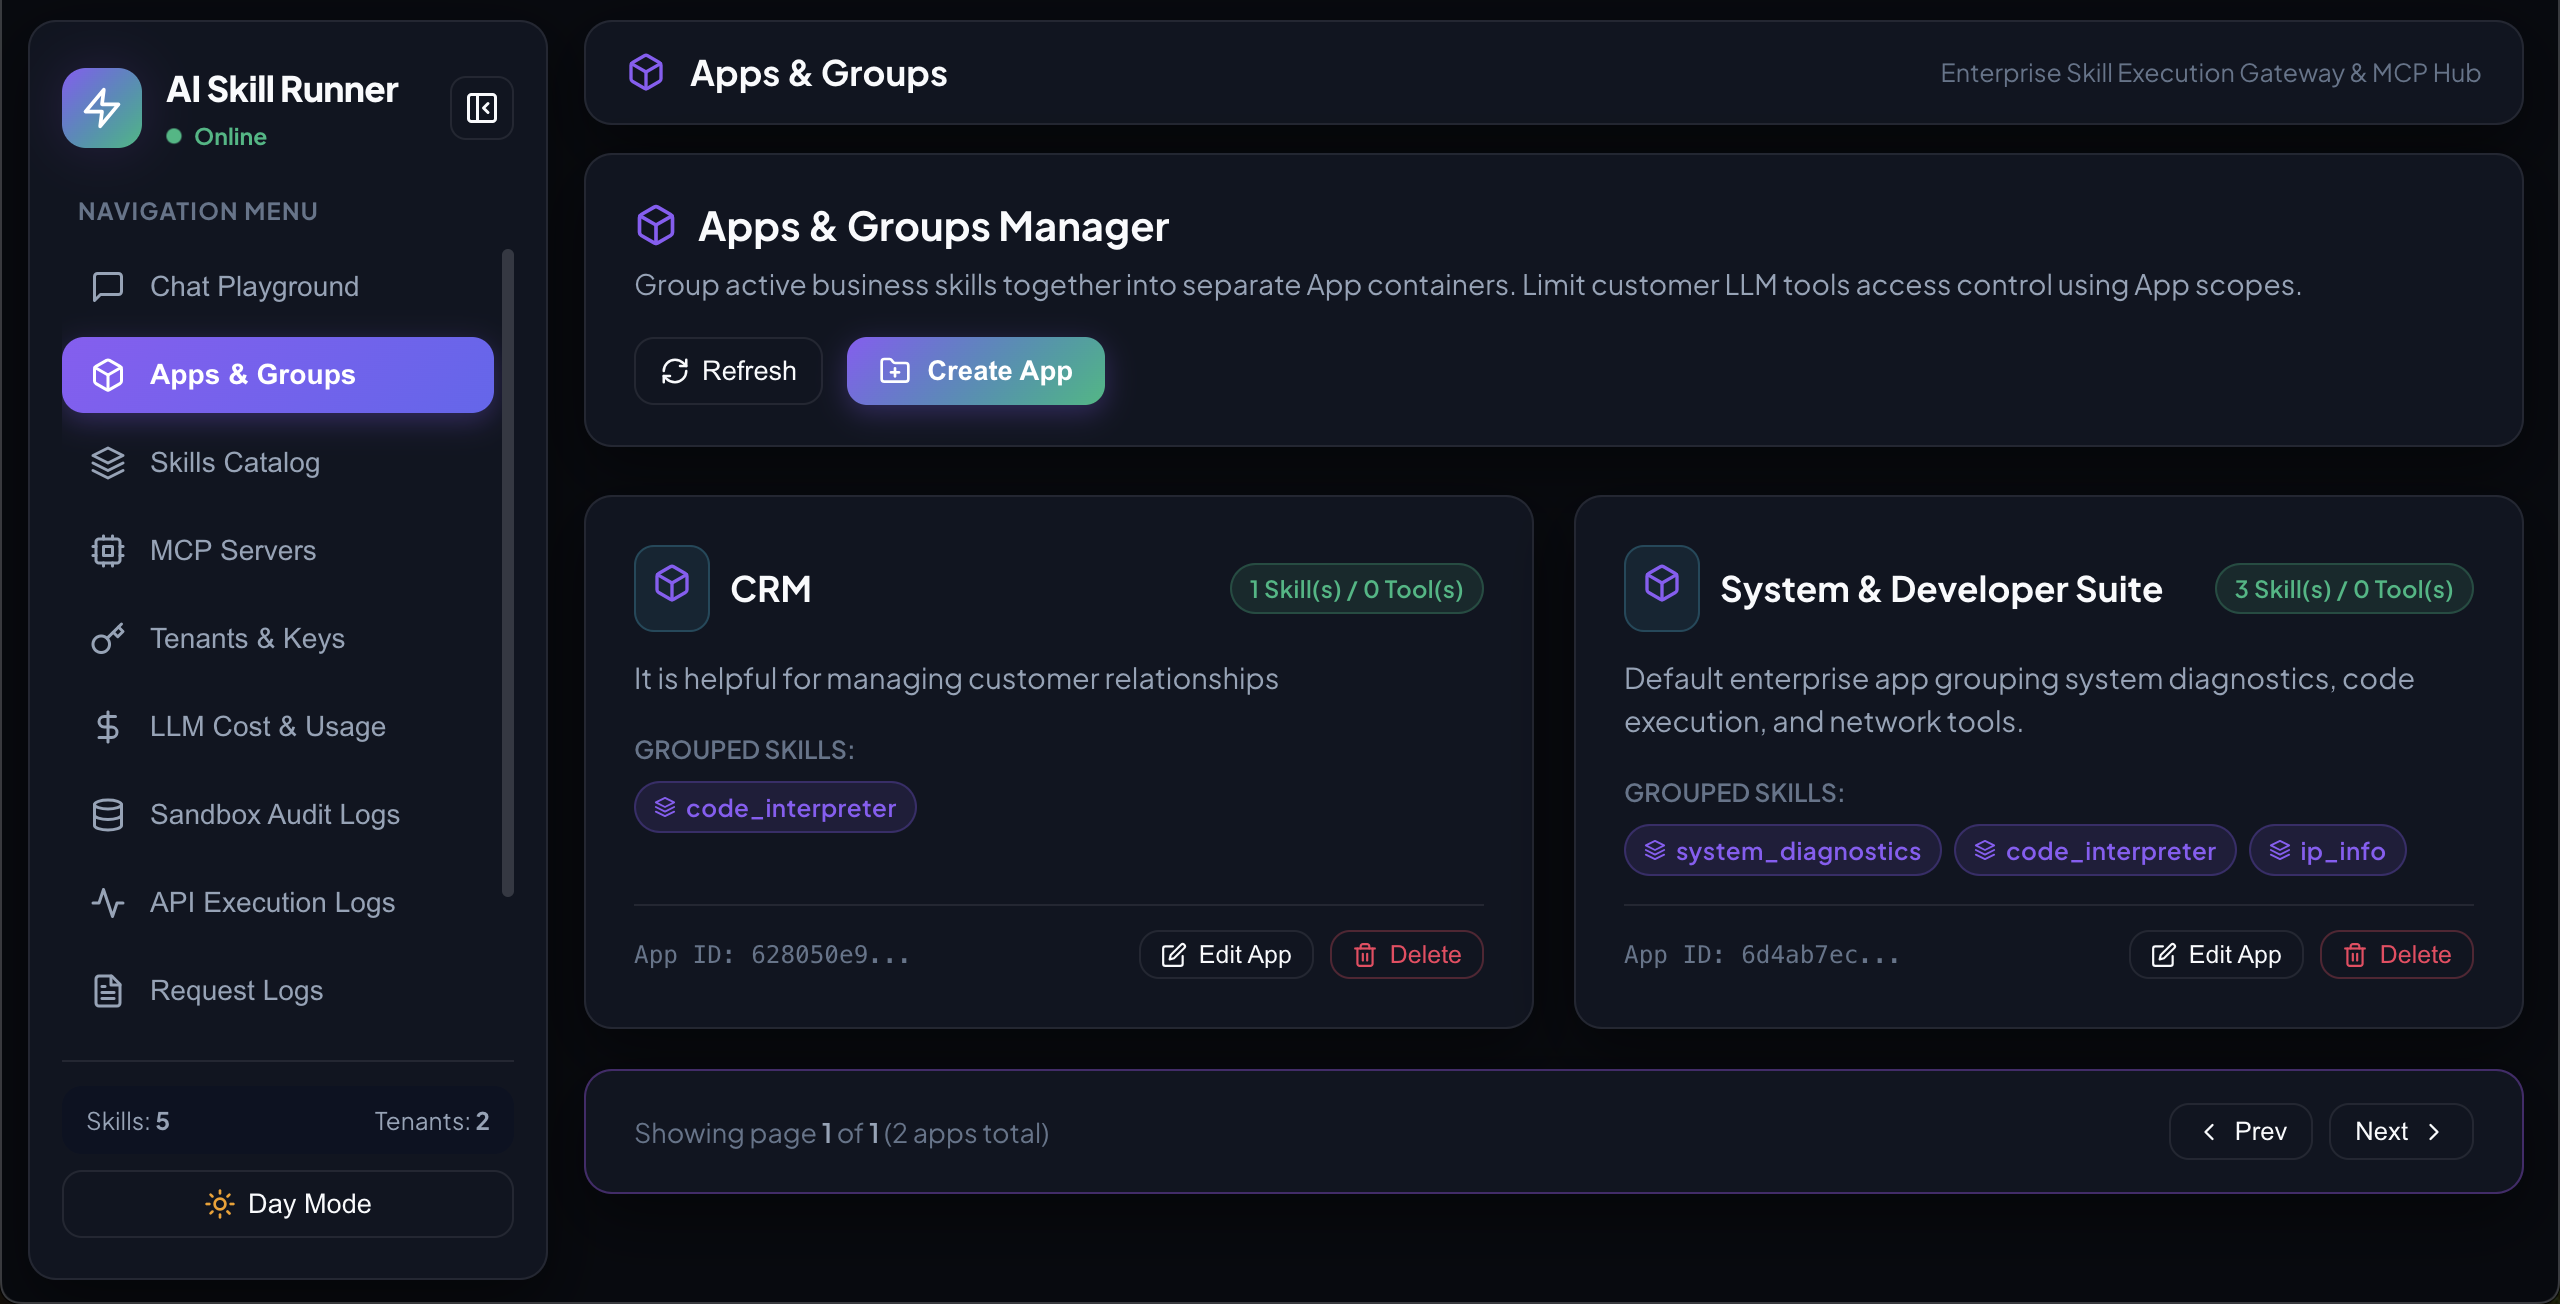The image size is (2560, 1304).
Task: Click the App ID: 628050e9... text
Action: click(x=772, y=955)
